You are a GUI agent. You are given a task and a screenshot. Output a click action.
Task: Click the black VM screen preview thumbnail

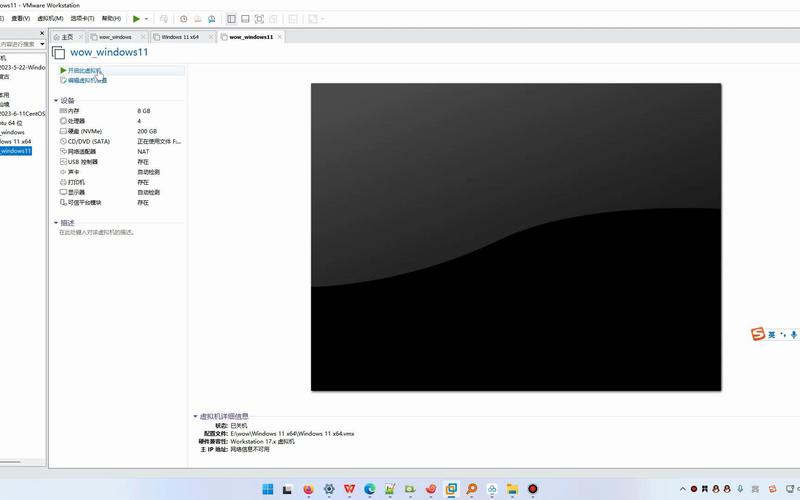[516, 237]
